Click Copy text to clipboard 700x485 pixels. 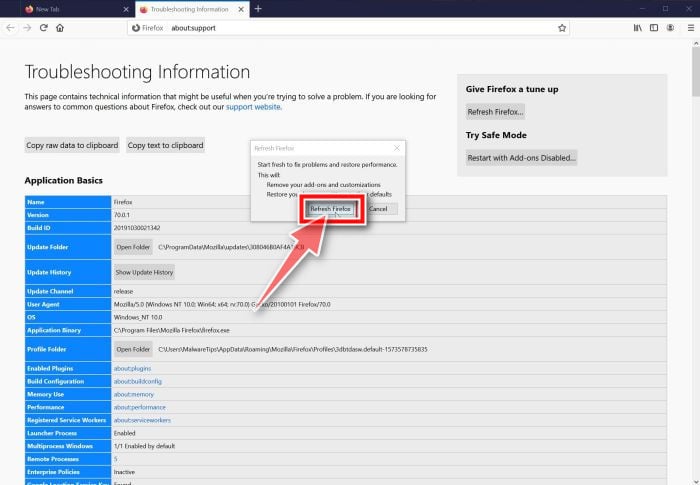pyautogui.click(x=165, y=145)
